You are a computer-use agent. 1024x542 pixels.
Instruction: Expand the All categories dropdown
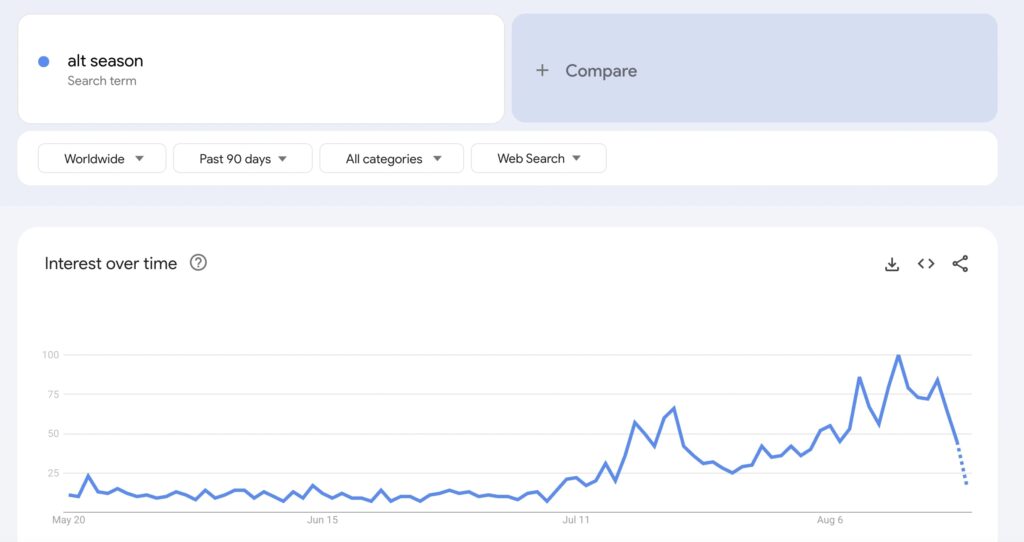pos(392,158)
